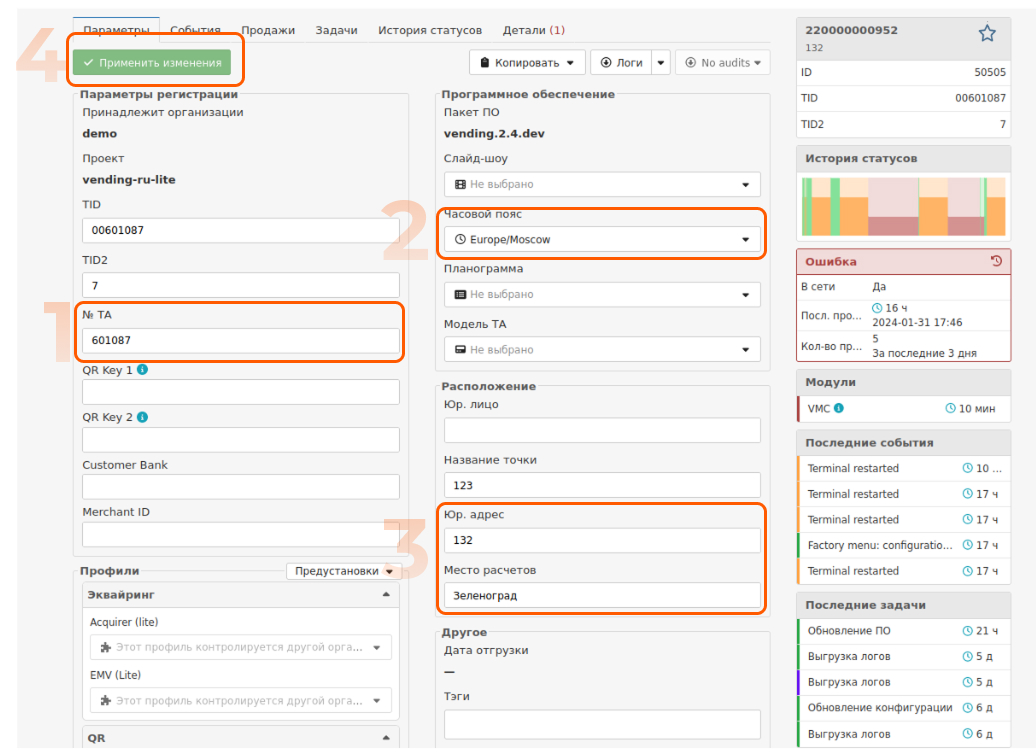Open the Acquirer (lite) profile dropdown

(x=240, y=648)
